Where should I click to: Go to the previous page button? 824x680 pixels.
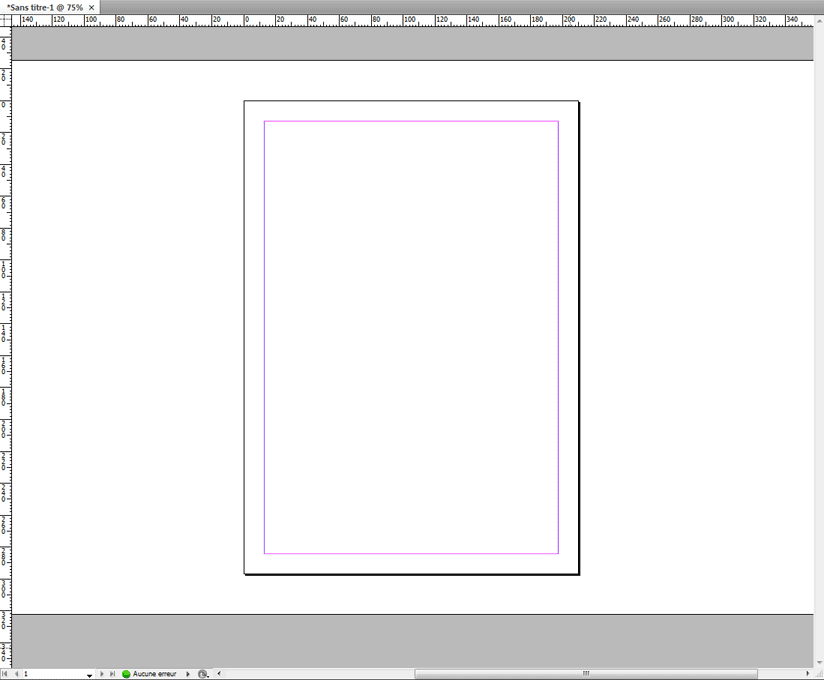(x=16, y=674)
